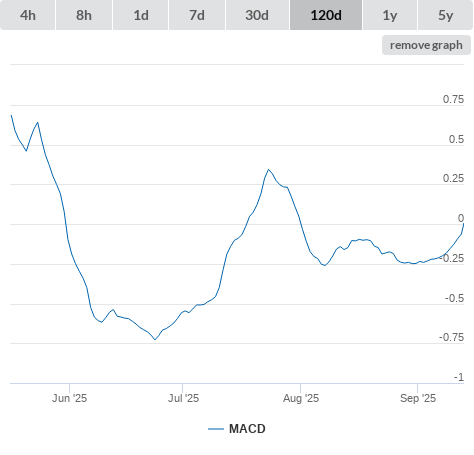Click the Aug '25 axis label
This screenshot has width=474, height=455.
pyautogui.click(x=301, y=398)
